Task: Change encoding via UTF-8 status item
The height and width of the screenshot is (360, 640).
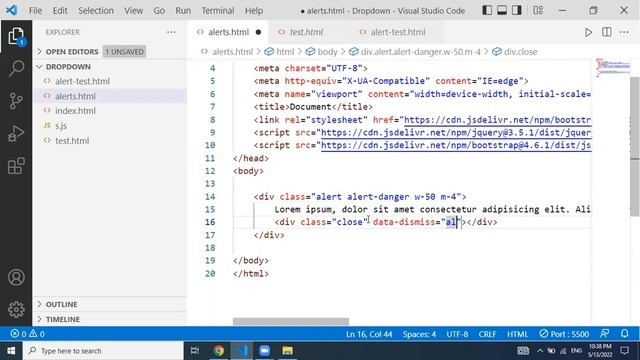Action: click(x=457, y=334)
